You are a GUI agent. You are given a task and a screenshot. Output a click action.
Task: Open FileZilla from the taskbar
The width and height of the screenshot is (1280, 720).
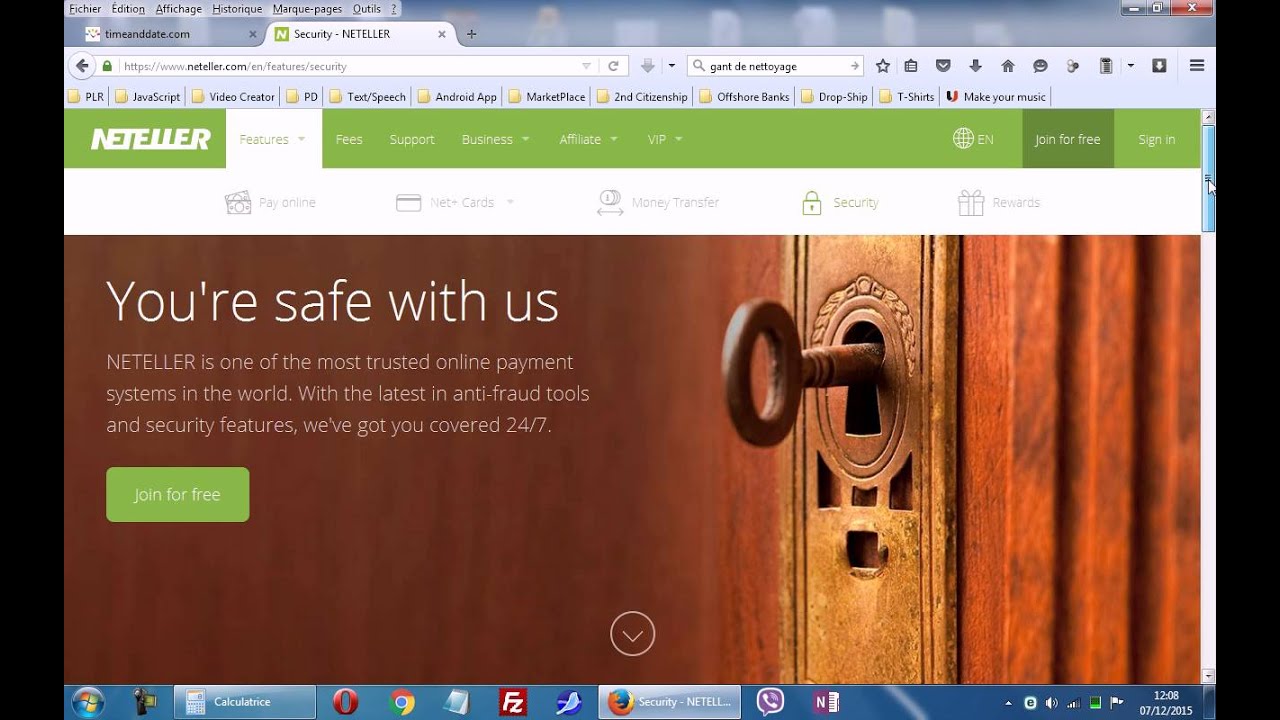tap(513, 702)
